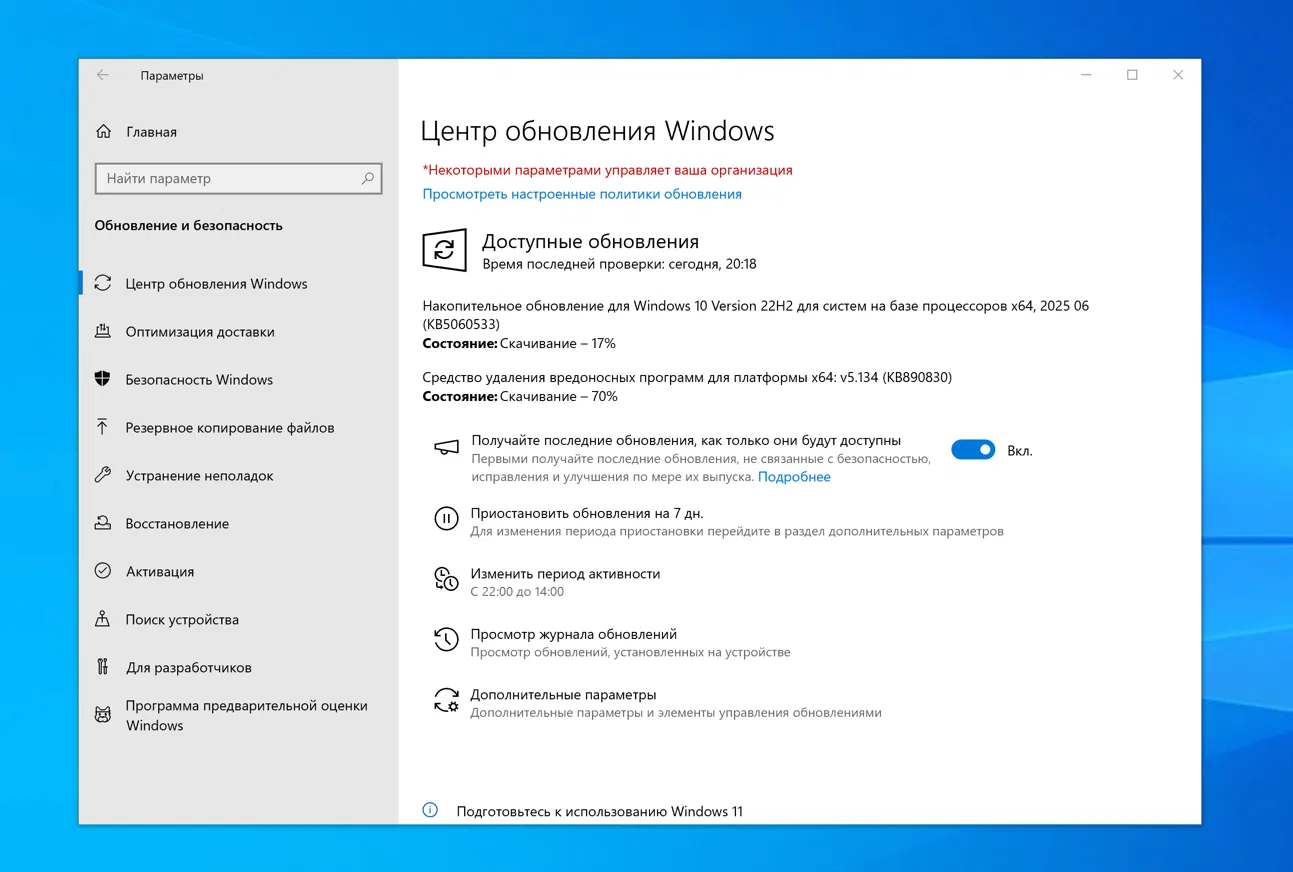Click the Поиск устройства person icon

point(103,619)
